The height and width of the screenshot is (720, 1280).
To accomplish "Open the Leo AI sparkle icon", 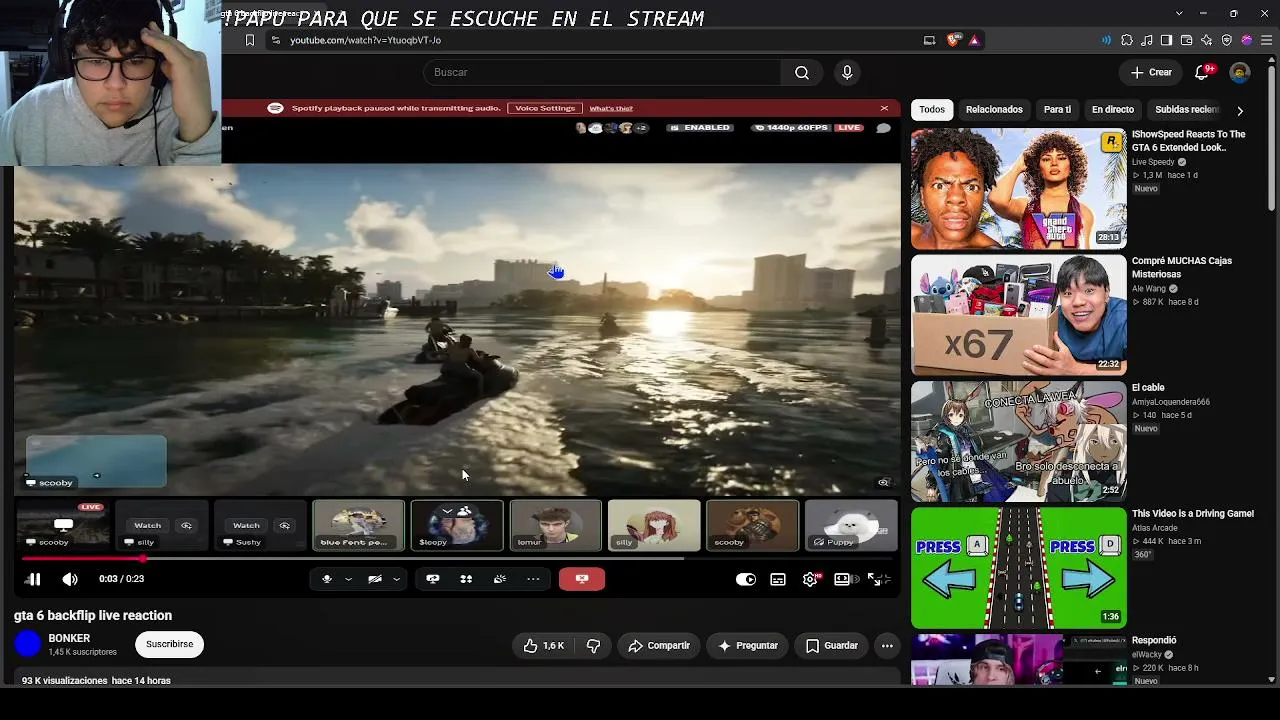I will click(1207, 40).
